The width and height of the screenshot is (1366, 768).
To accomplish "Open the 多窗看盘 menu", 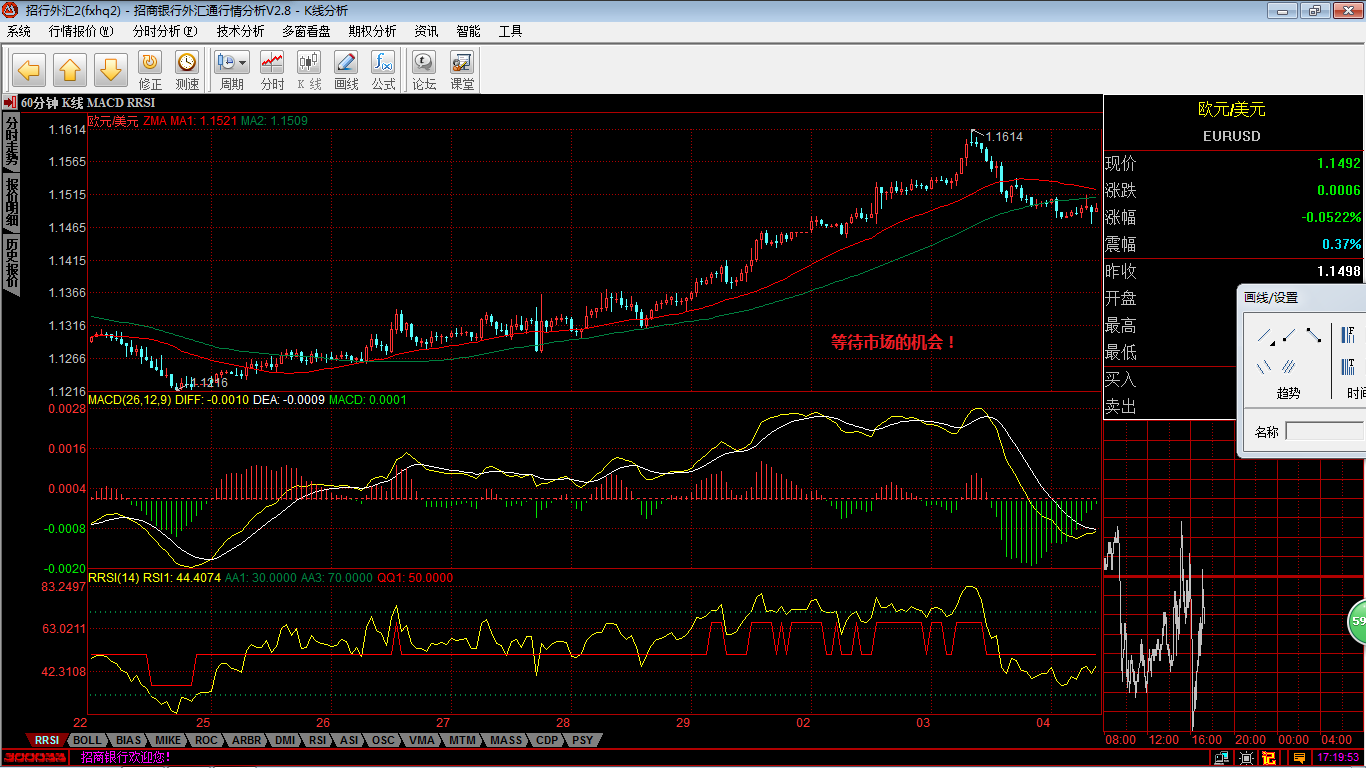I will coord(306,31).
